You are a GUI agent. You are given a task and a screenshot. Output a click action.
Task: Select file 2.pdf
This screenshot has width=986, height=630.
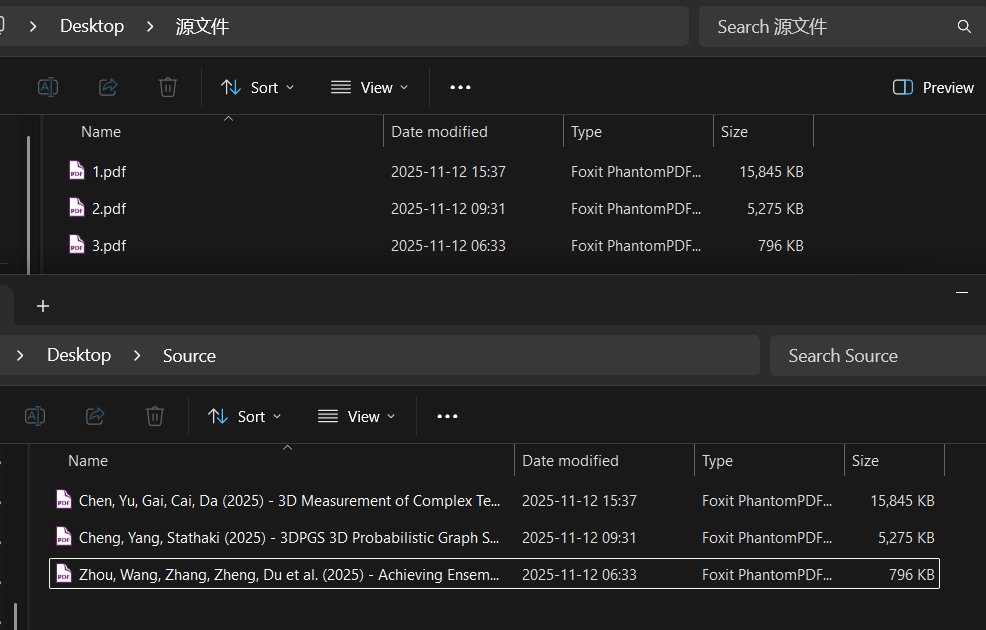[x=109, y=209]
